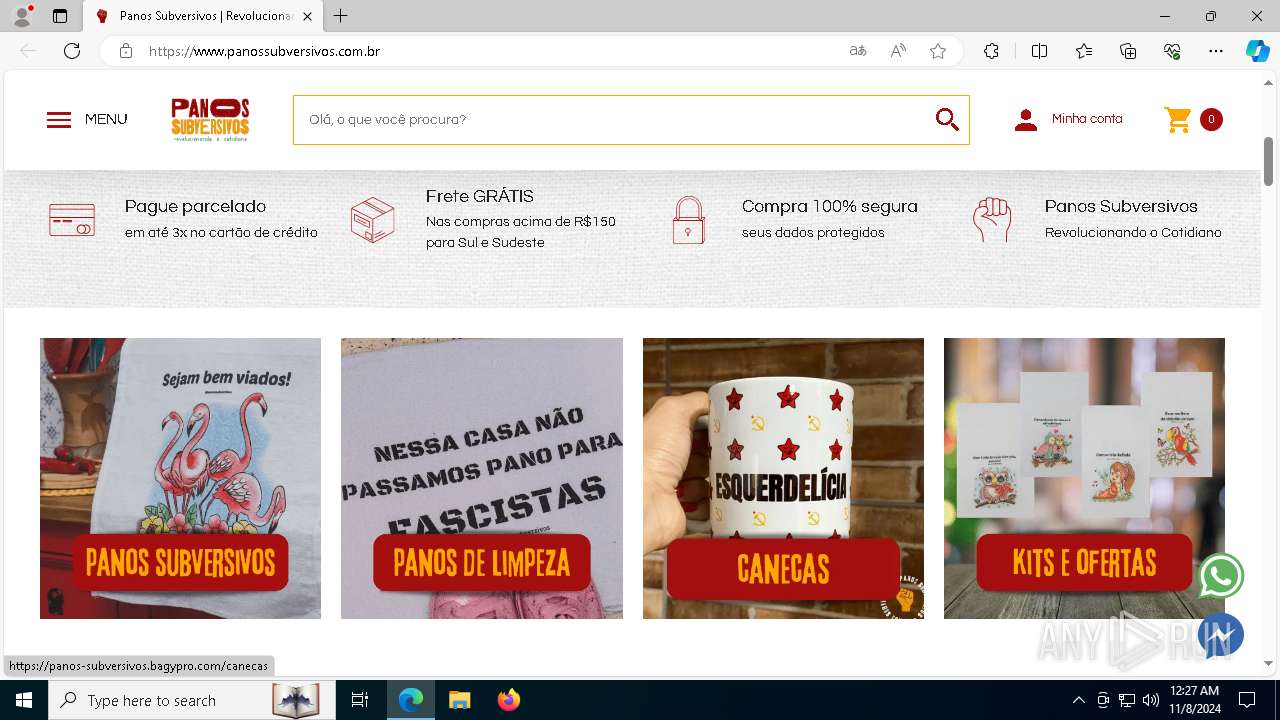The image size is (1280, 720).
Task: Open browser extensions icon
Action: click(991, 51)
